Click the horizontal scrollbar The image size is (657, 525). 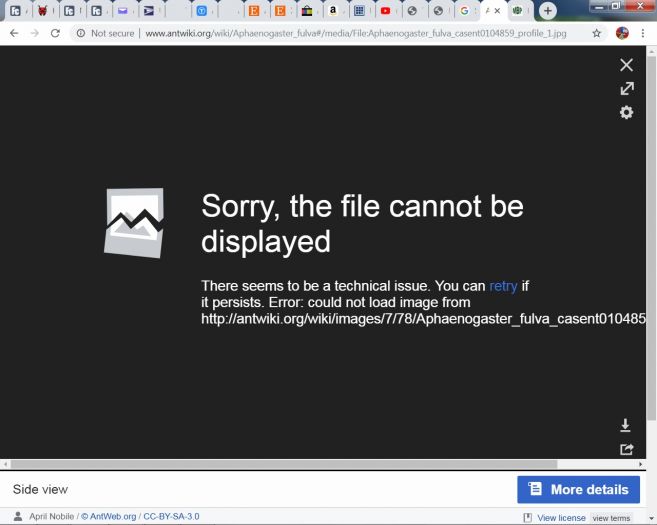click(x=300, y=464)
